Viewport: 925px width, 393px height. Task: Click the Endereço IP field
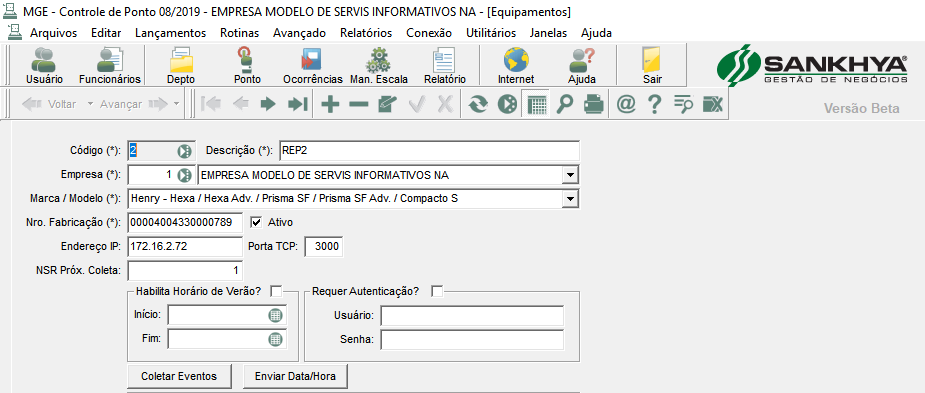[185, 246]
